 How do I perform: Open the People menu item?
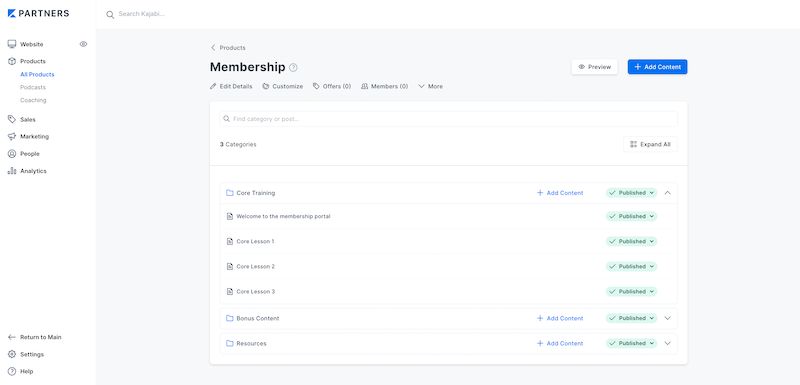click(x=30, y=154)
